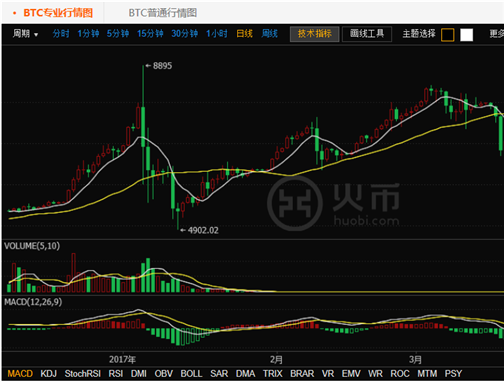Select the SAR indicator
This screenshot has height=382, width=504.
click(x=219, y=374)
